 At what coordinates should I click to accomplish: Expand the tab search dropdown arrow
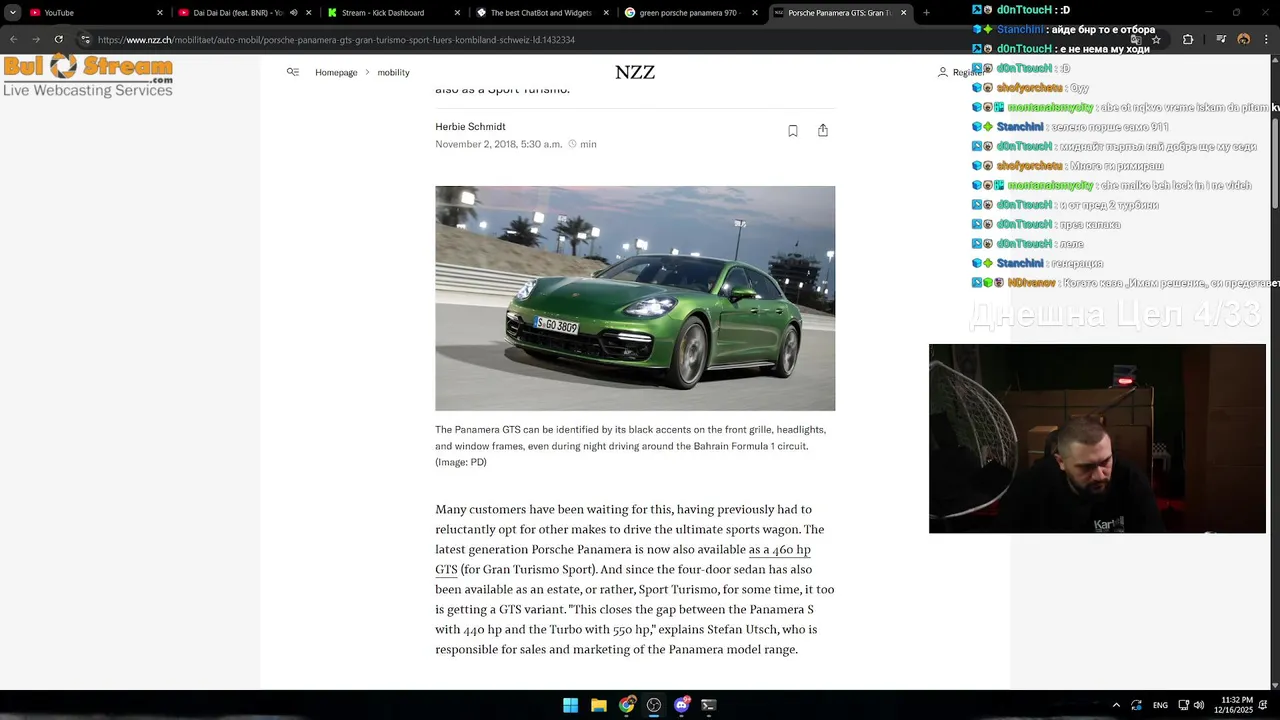[12, 13]
